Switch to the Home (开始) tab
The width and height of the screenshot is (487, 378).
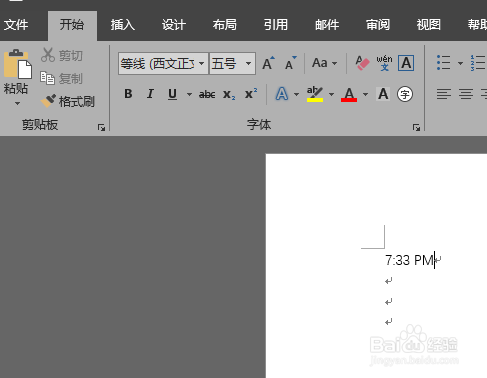pos(72,25)
